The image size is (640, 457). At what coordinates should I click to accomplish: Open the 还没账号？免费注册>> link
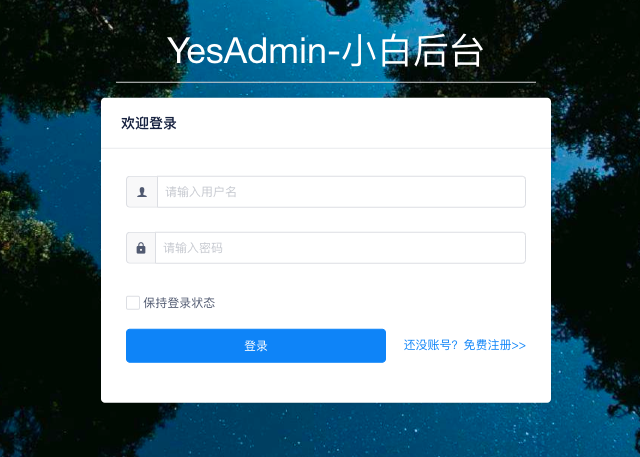[464, 345]
